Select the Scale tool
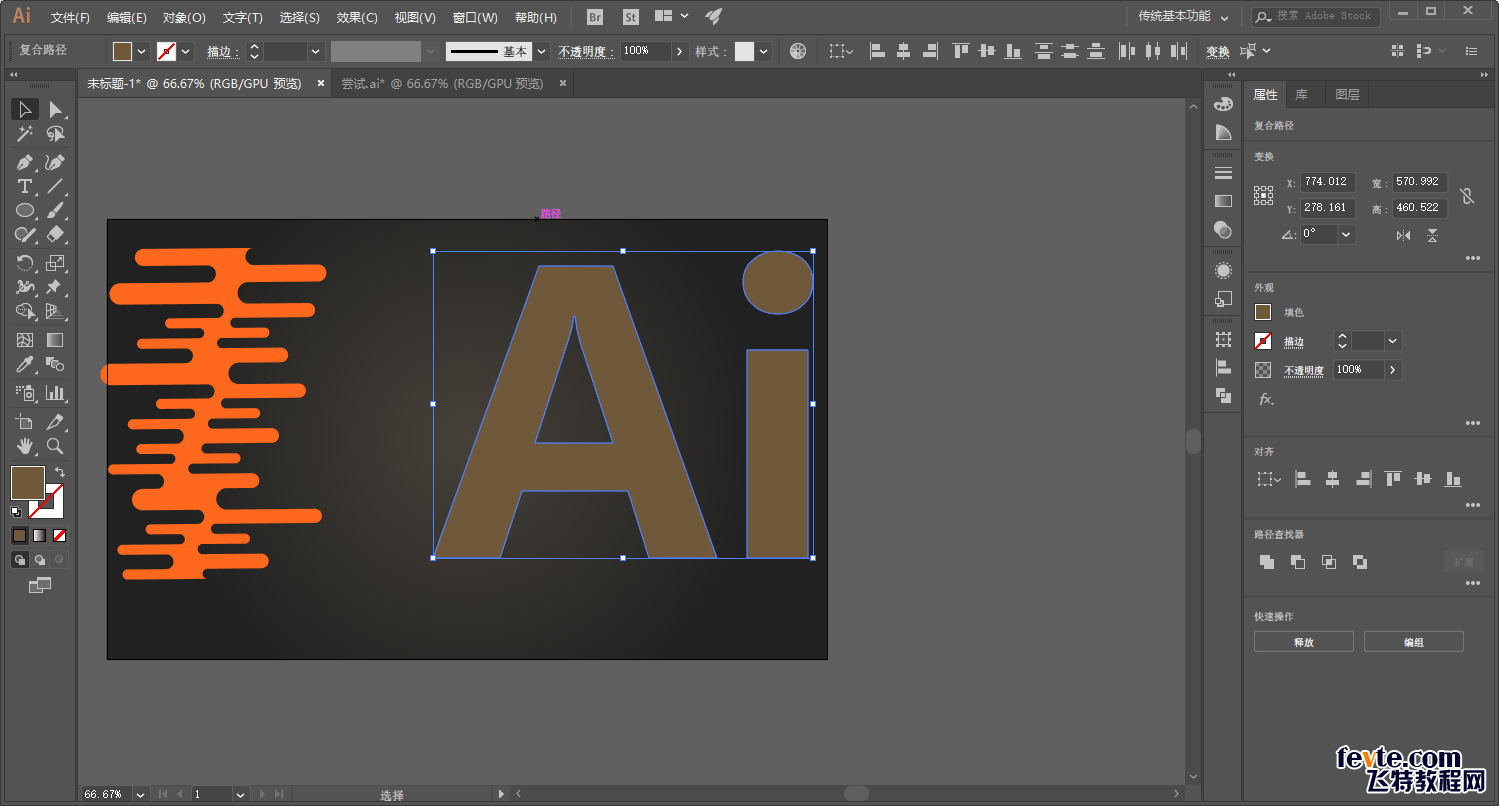 click(55, 263)
